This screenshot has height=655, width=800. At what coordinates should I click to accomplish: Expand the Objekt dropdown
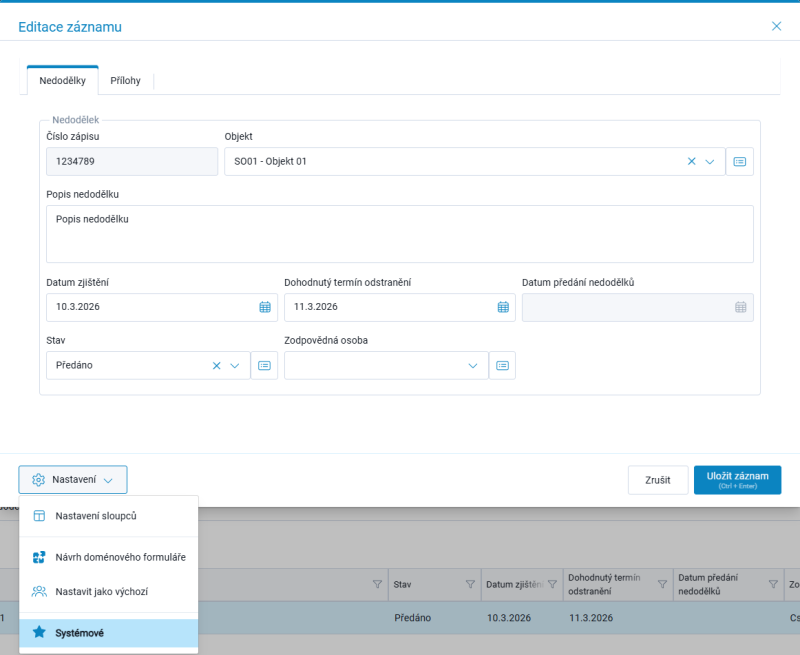tap(710, 162)
